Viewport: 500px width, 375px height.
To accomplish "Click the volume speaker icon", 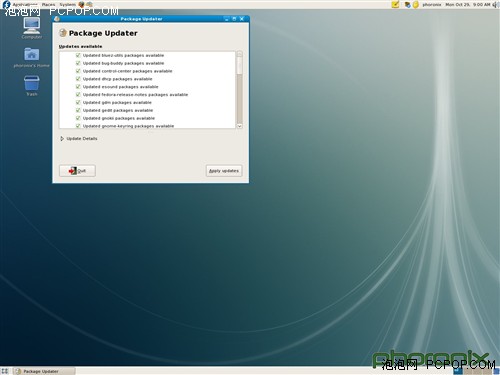I will click(x=495, y=5).
